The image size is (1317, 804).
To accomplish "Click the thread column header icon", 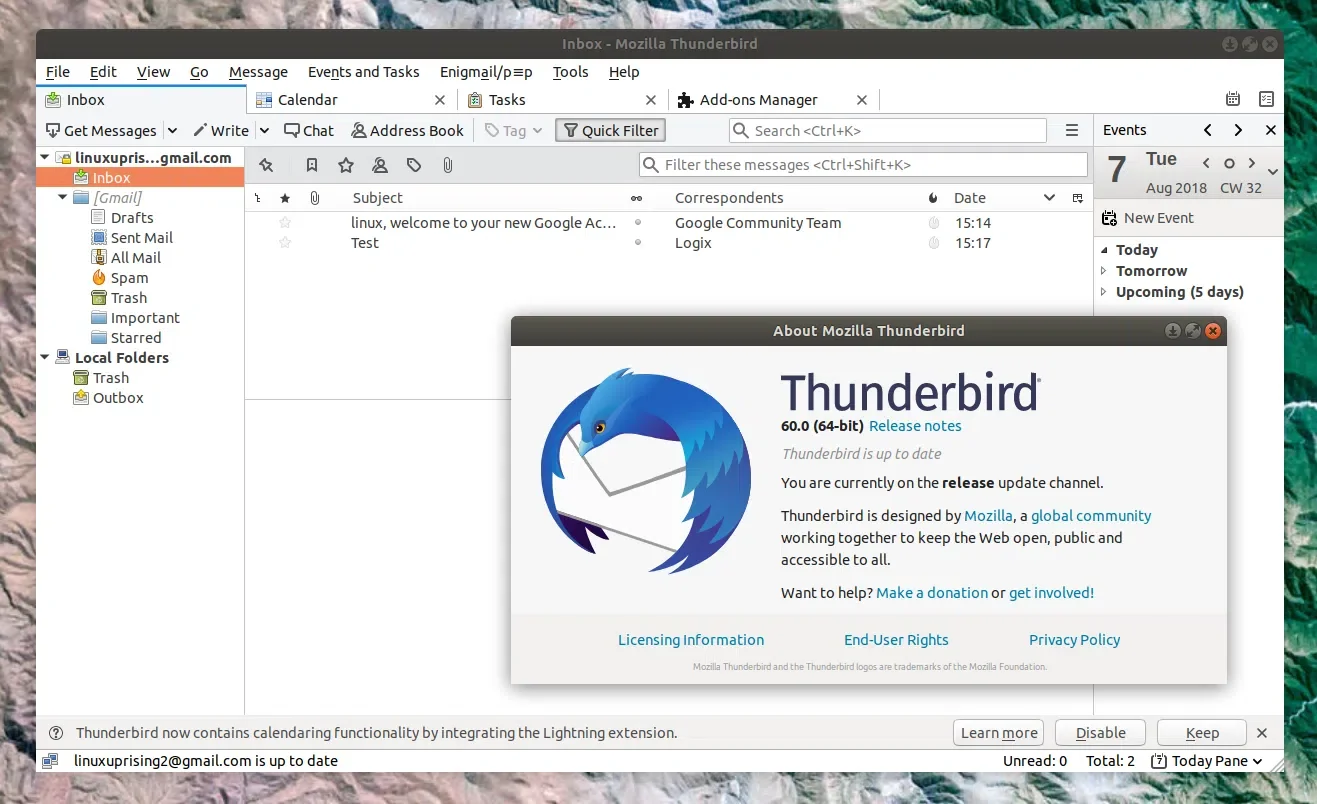I will [x=258, y=198].
